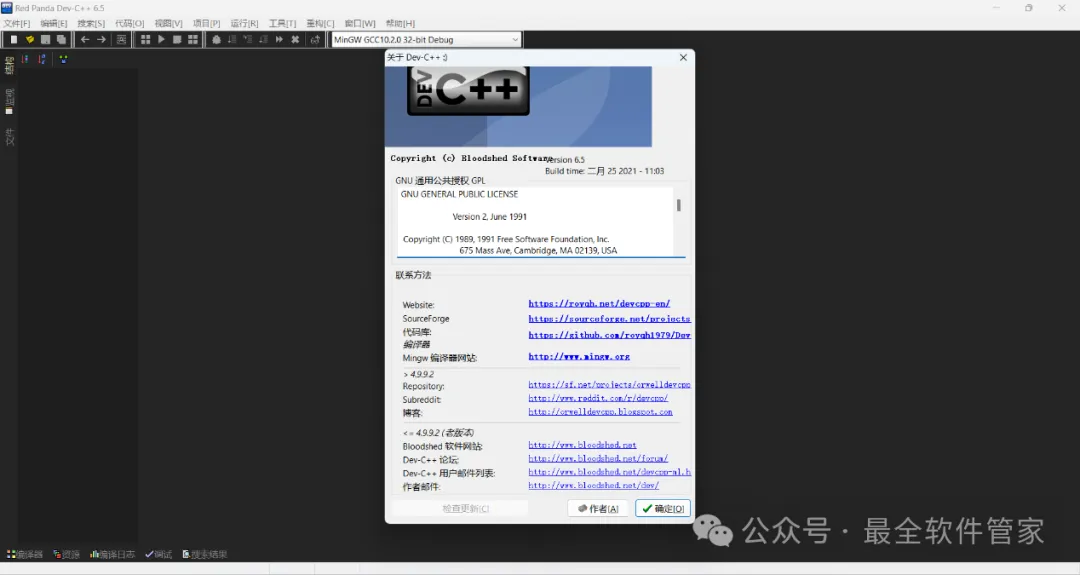Click the Debug bug toolbar icon

pyautogui.click(x=216, y=40)
